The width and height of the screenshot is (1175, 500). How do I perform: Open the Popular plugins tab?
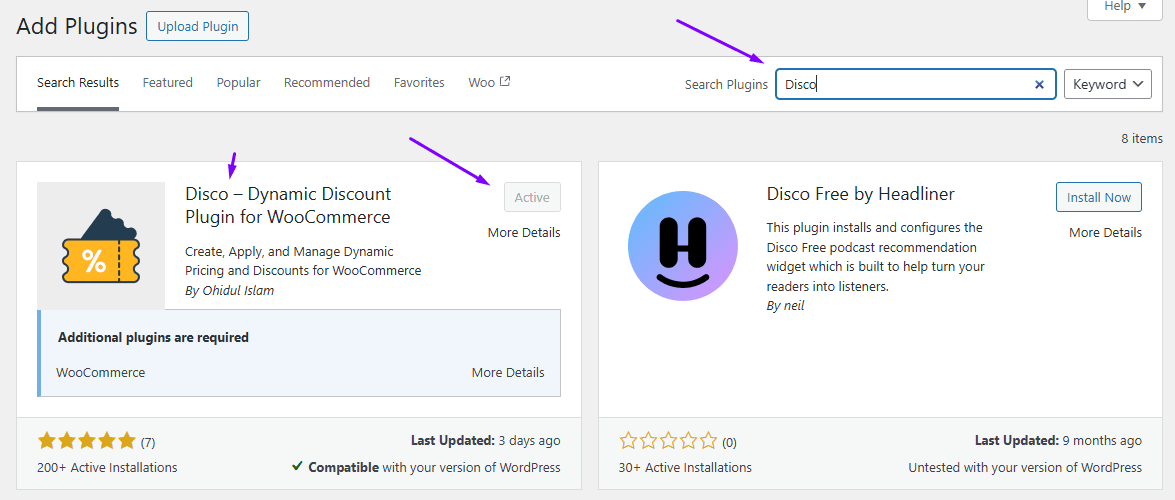coord(238,82)
